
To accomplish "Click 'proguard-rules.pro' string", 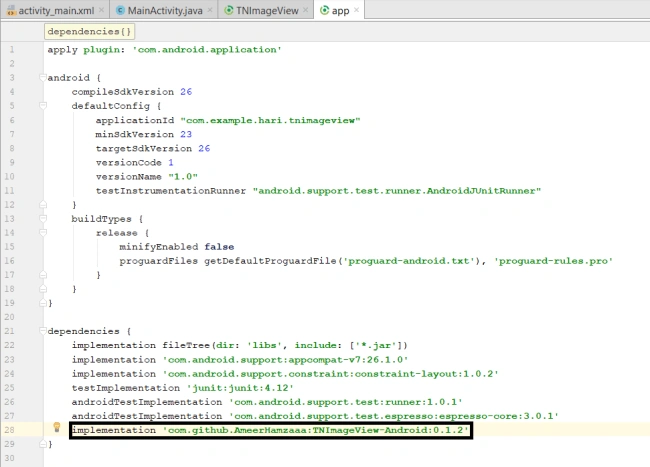I will click(553, 261).
